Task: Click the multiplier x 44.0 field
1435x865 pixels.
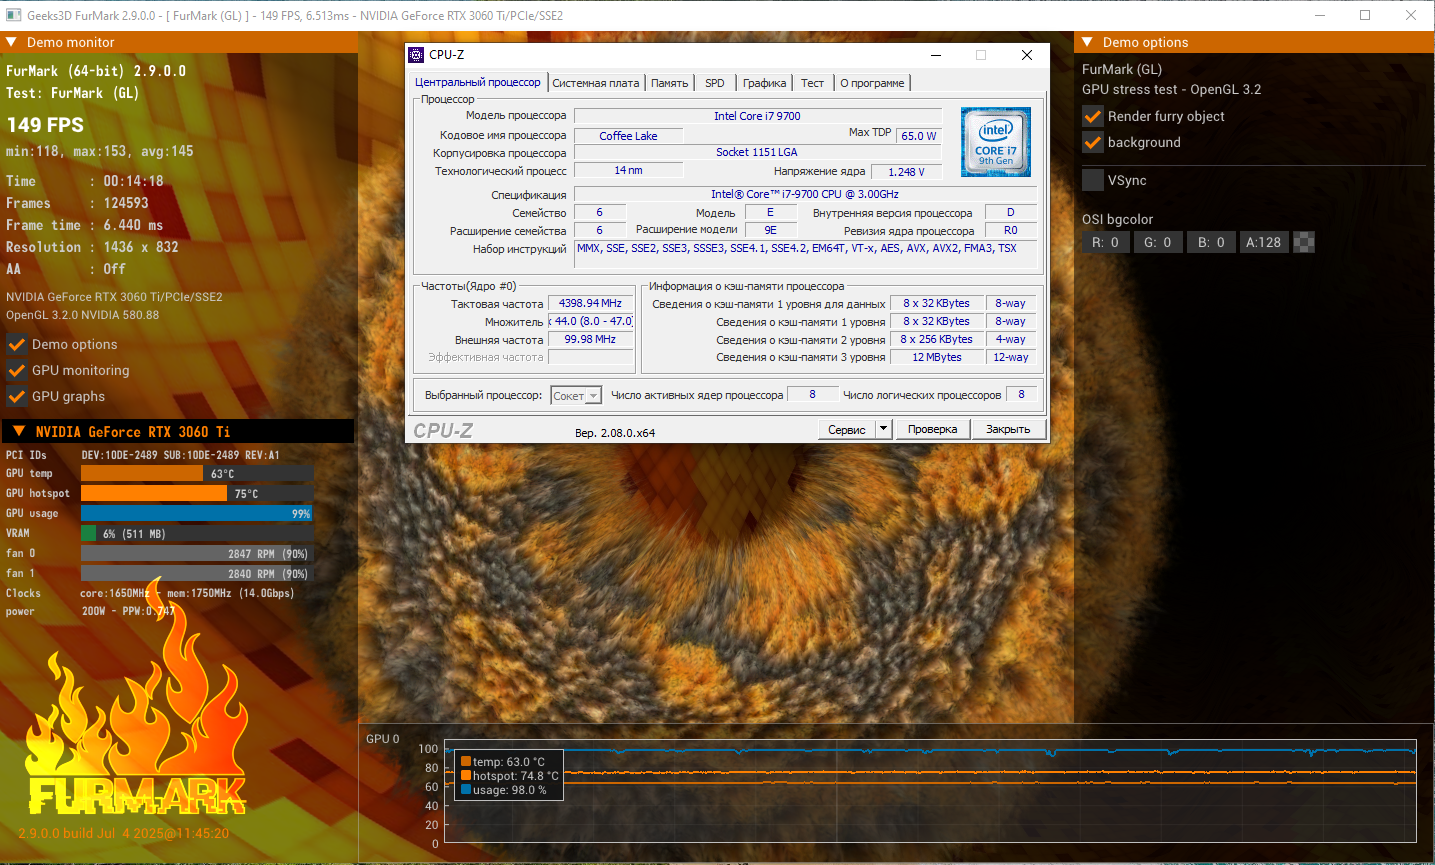Action: click(x=590, y=321)
